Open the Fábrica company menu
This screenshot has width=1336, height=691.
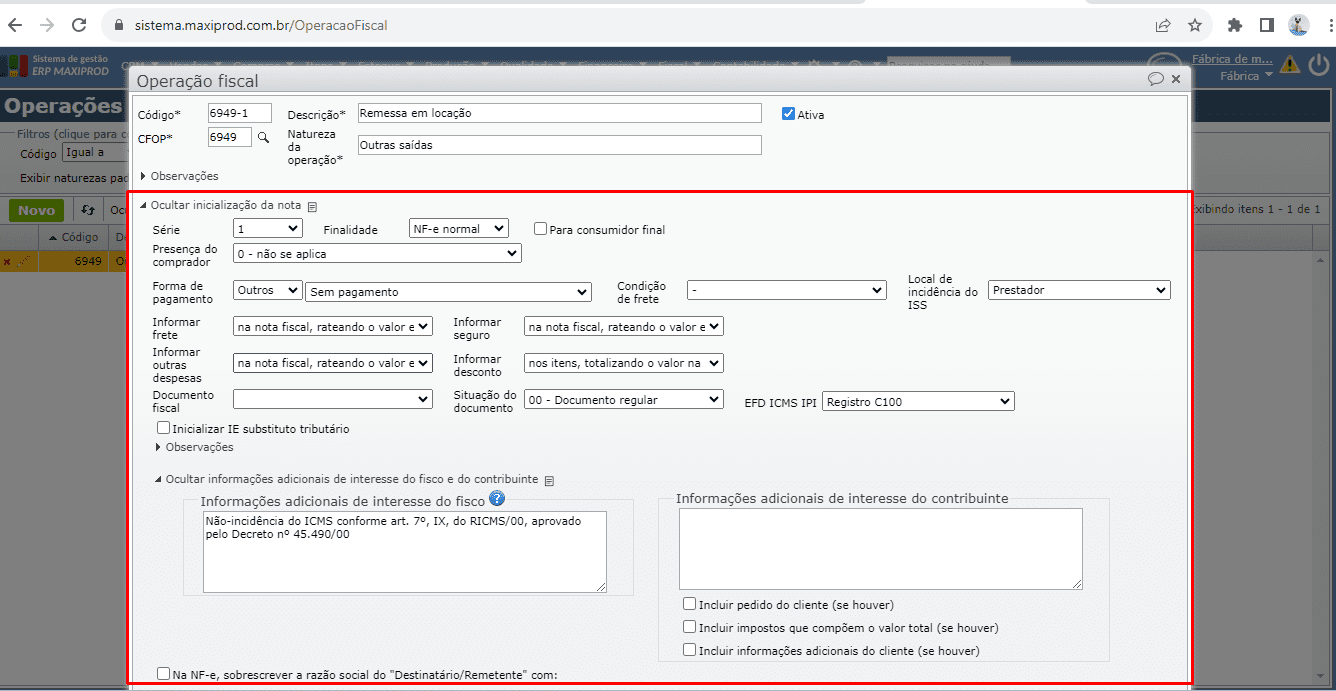[1246, 75]
